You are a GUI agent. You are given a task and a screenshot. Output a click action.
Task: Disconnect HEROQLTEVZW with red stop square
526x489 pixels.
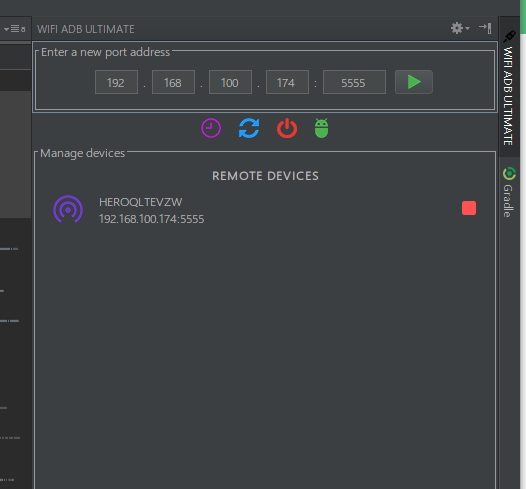pos(469,208)
